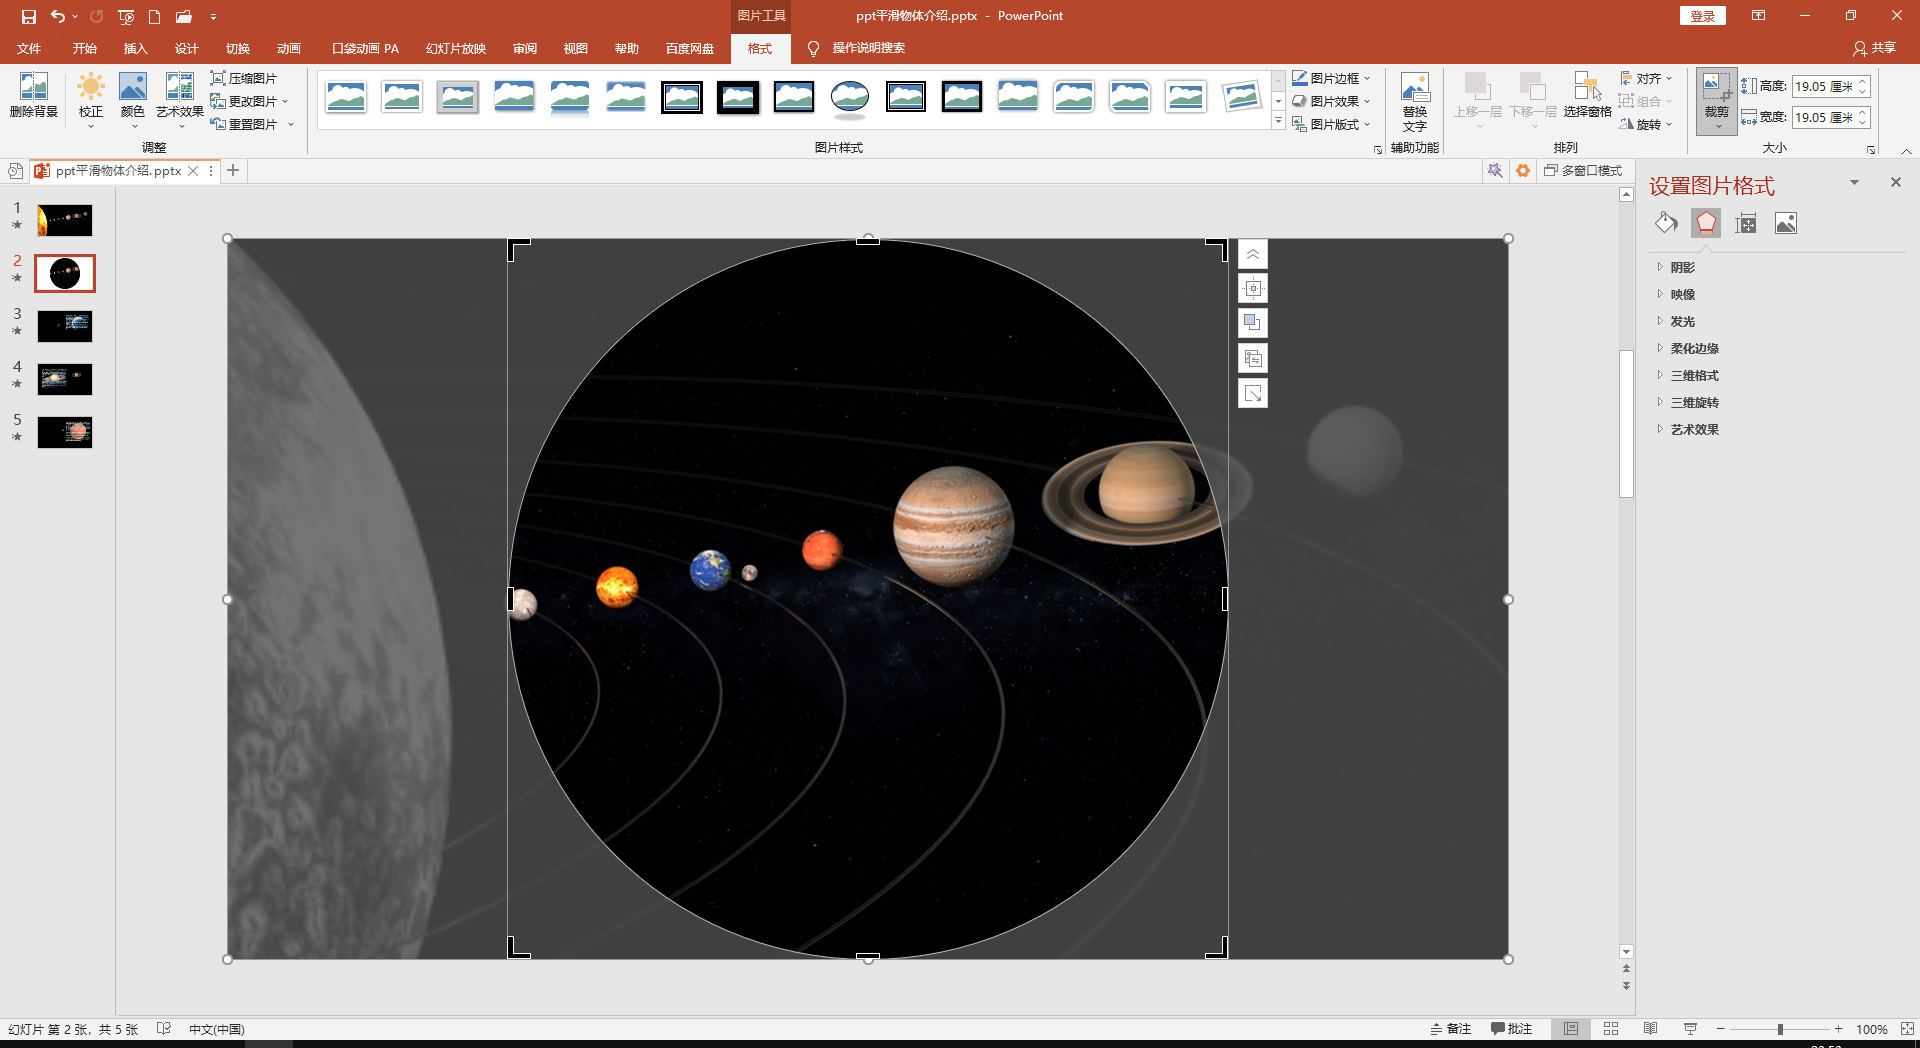The height and width of the screenshot is (1048, 1920).
Task: Open the Selection Pane (选择窗格)
Action: click(x=1587, y=96)
